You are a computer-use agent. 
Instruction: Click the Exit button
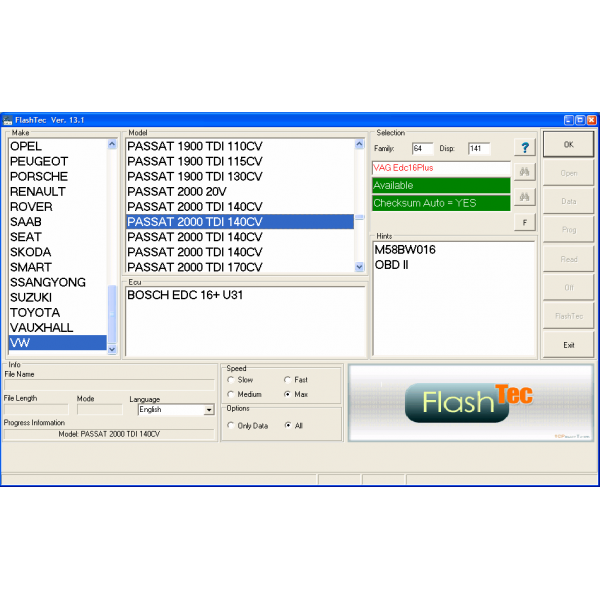[568, 345]
